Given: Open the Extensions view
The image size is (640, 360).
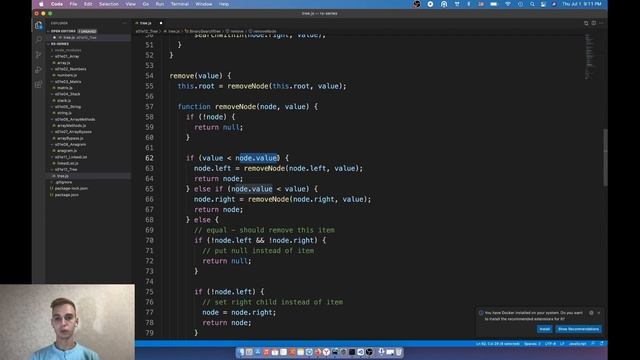Looking at the screenshot, I should 38,84.
